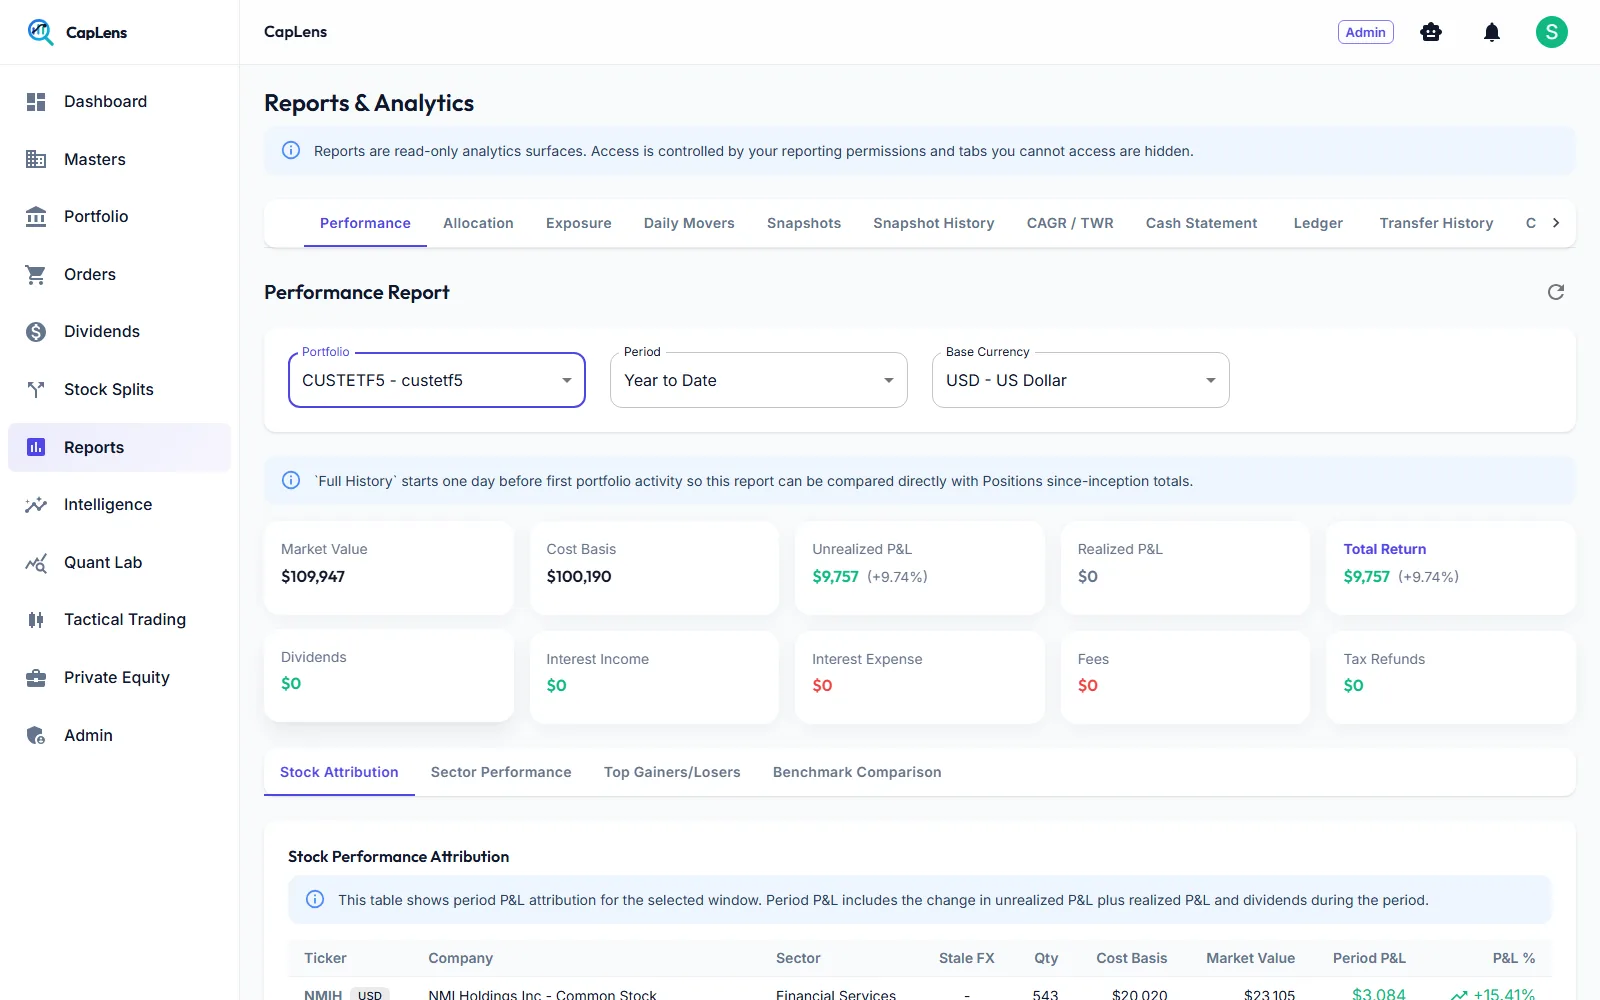Open the Cash Statement tab
This screenshot has width=1600, height=1000.
tap(1202, 223)
